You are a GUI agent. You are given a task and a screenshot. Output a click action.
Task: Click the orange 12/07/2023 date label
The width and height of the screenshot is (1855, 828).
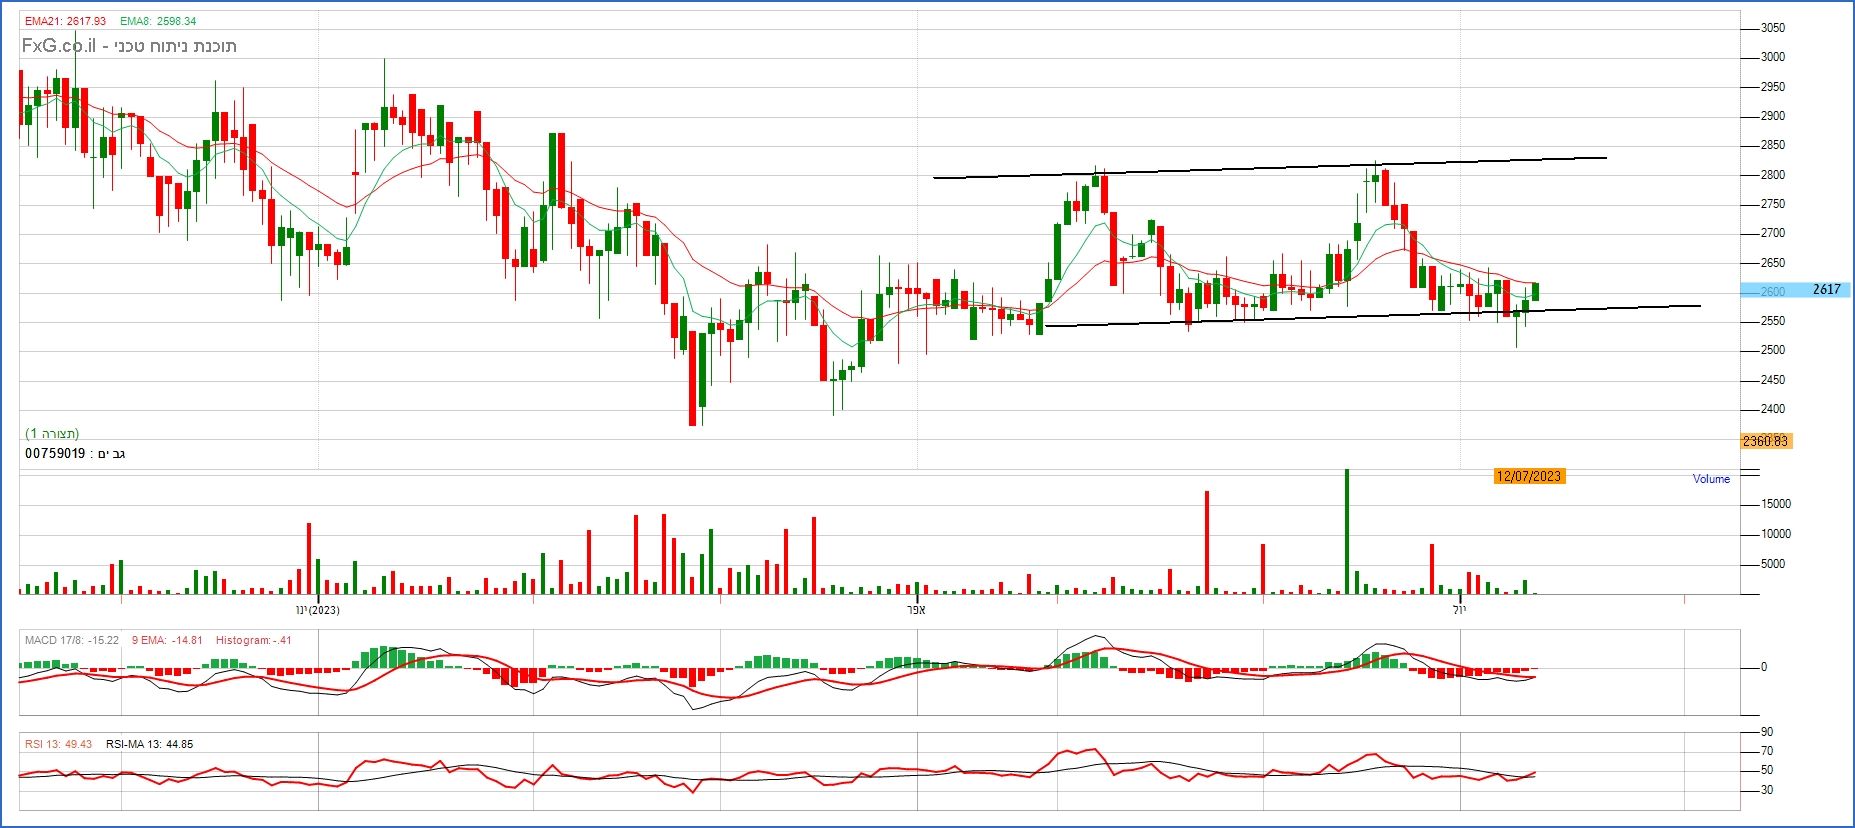point(1529,476)
